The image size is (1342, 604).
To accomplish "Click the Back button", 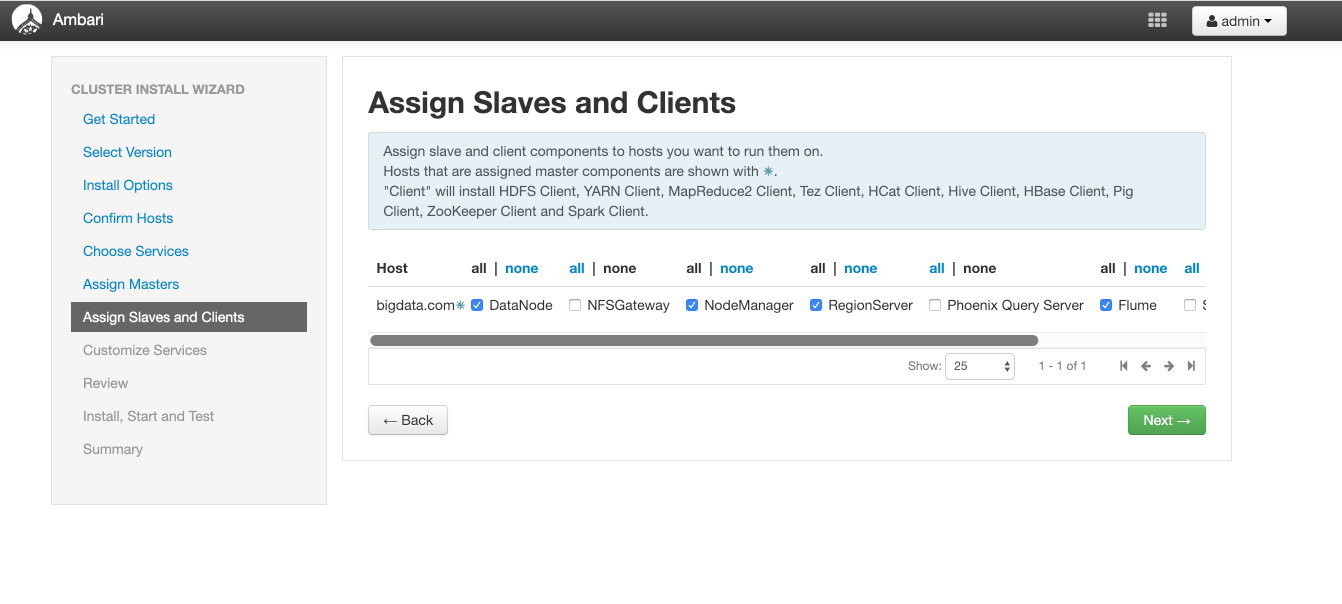I will [407, 419].
